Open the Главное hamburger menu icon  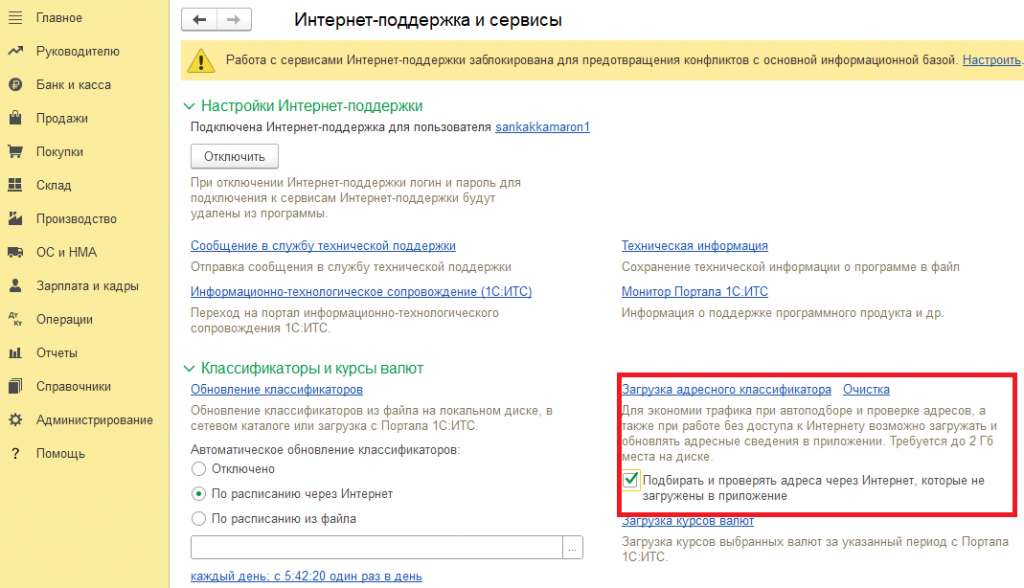pos(15,18)
